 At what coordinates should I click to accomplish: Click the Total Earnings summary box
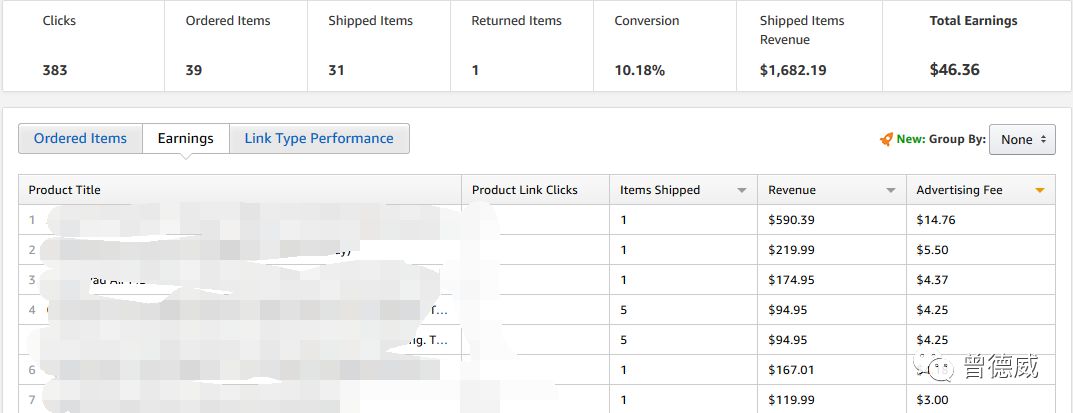click(x=977, y=46)
